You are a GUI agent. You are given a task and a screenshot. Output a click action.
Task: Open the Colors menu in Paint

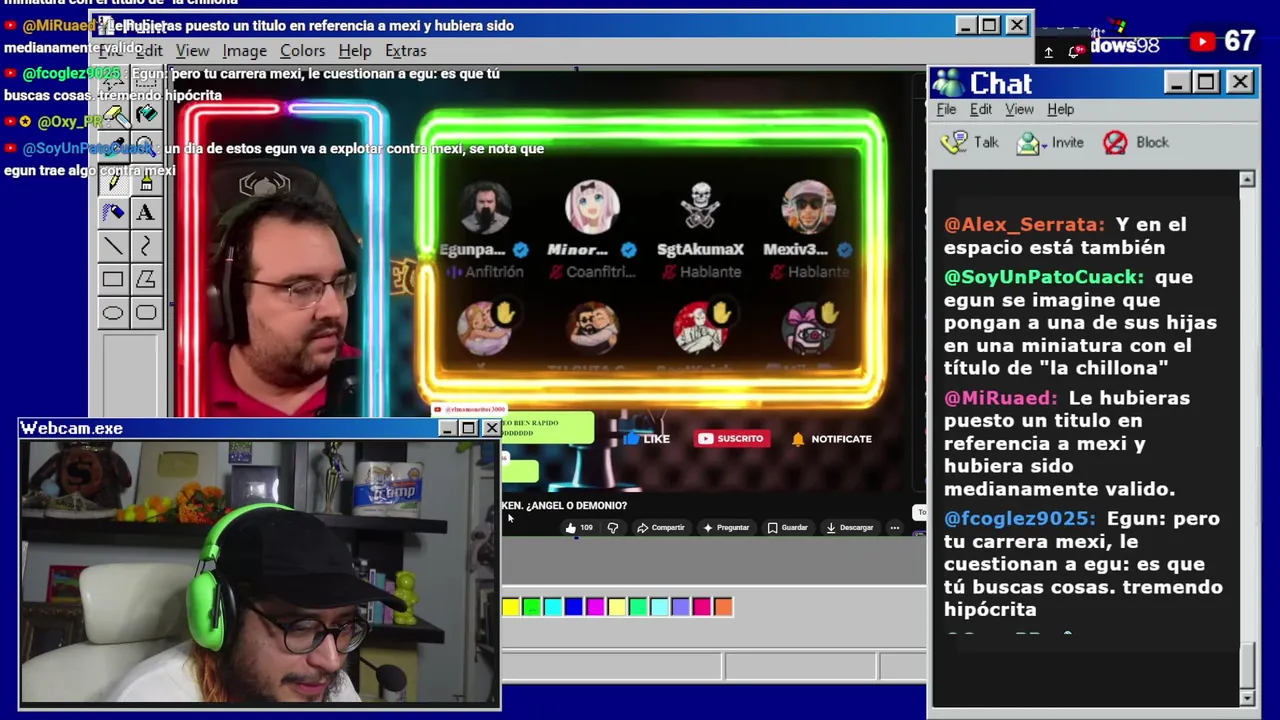tap(302, 51)
